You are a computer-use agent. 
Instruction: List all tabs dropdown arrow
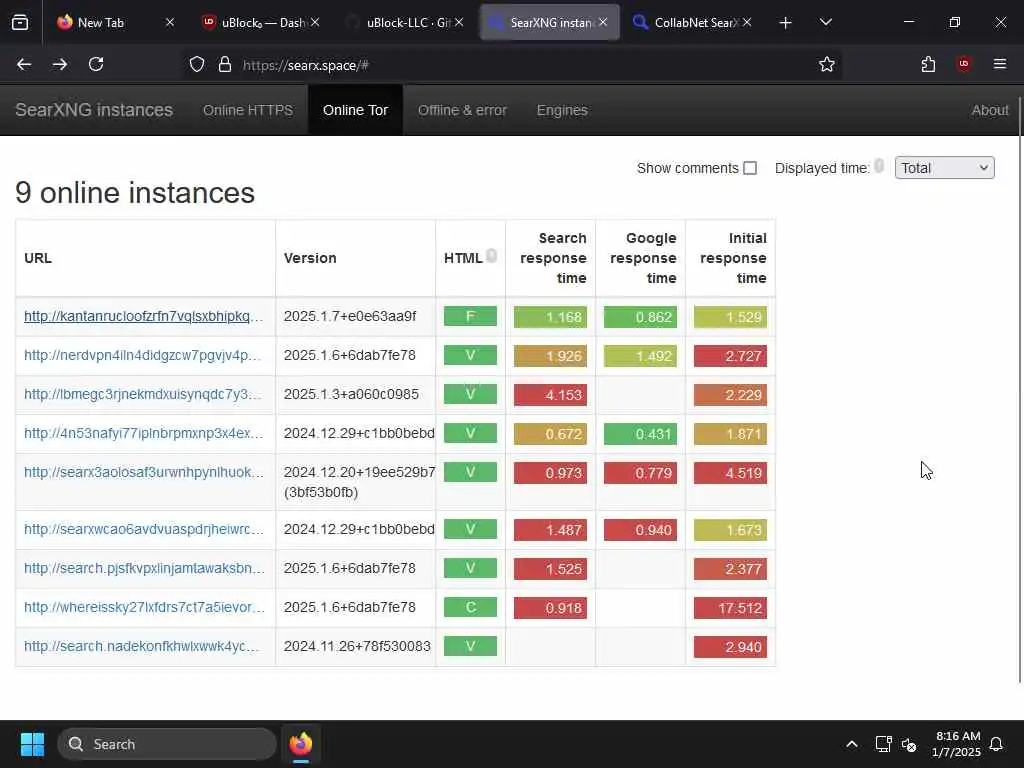(x=825, y=22)
